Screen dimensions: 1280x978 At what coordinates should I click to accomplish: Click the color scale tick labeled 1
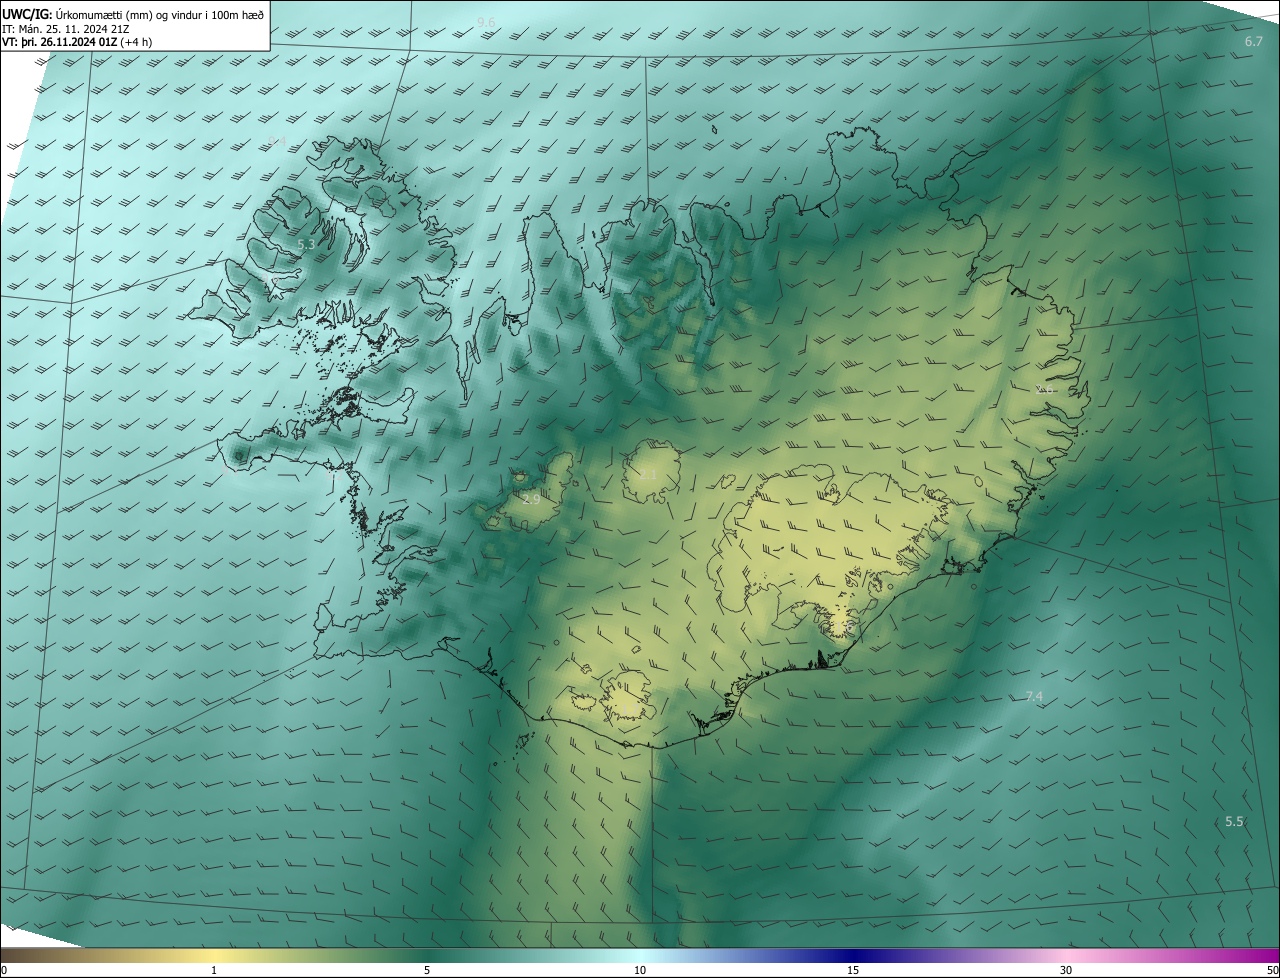(214, 970)
